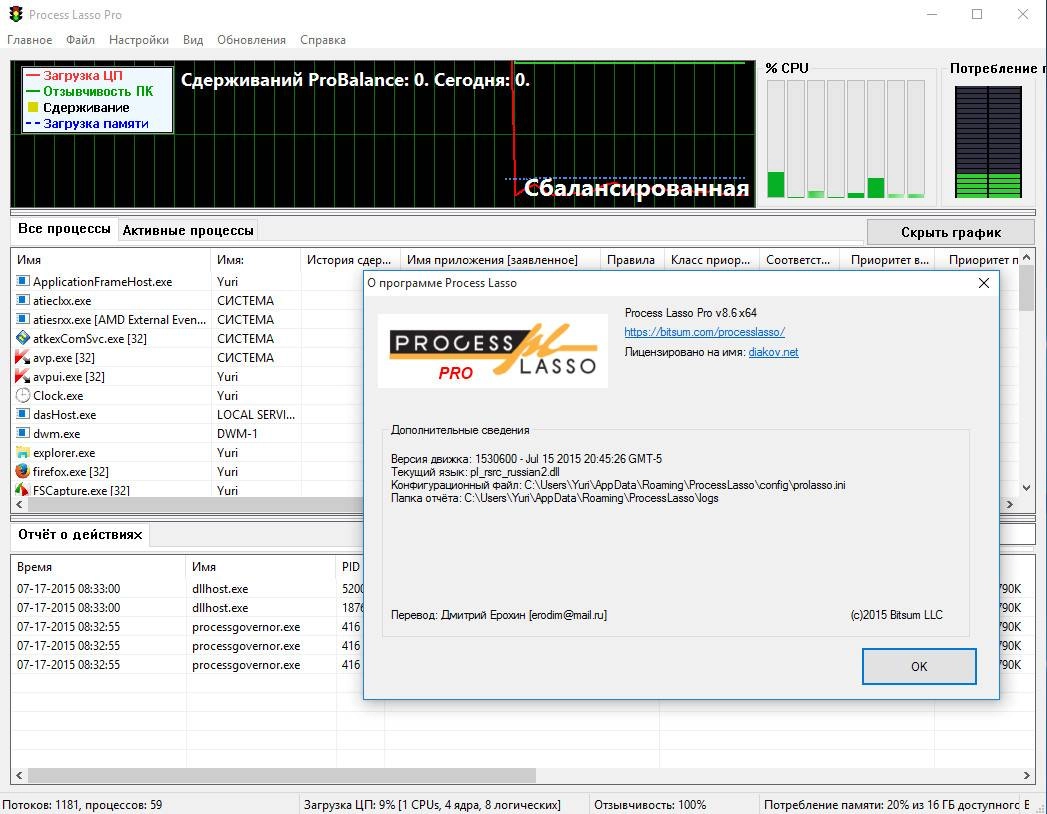Select the Kaspersky avp.exe icon

point(23,357)
